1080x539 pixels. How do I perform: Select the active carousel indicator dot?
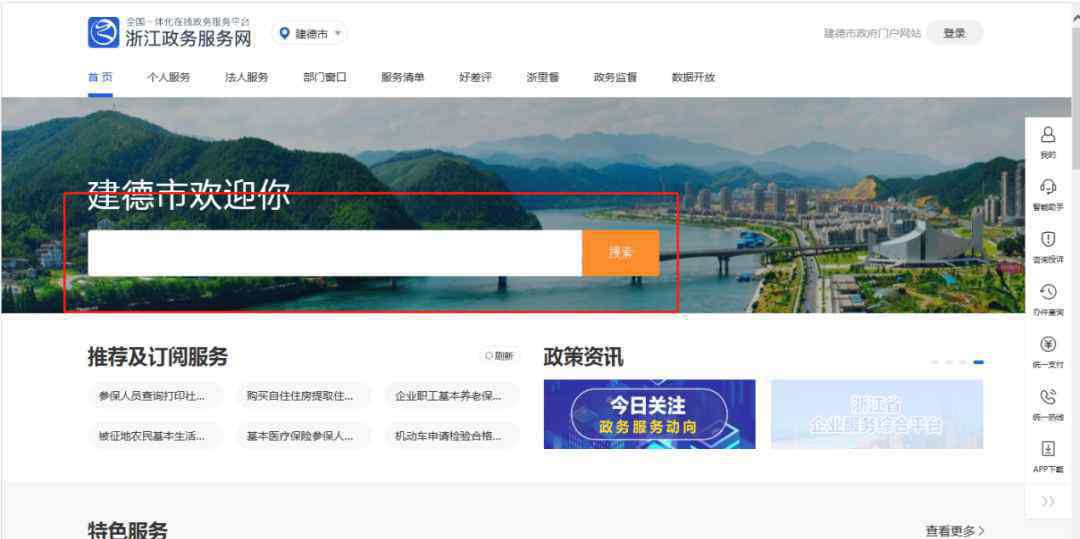(x=978, y=362)
